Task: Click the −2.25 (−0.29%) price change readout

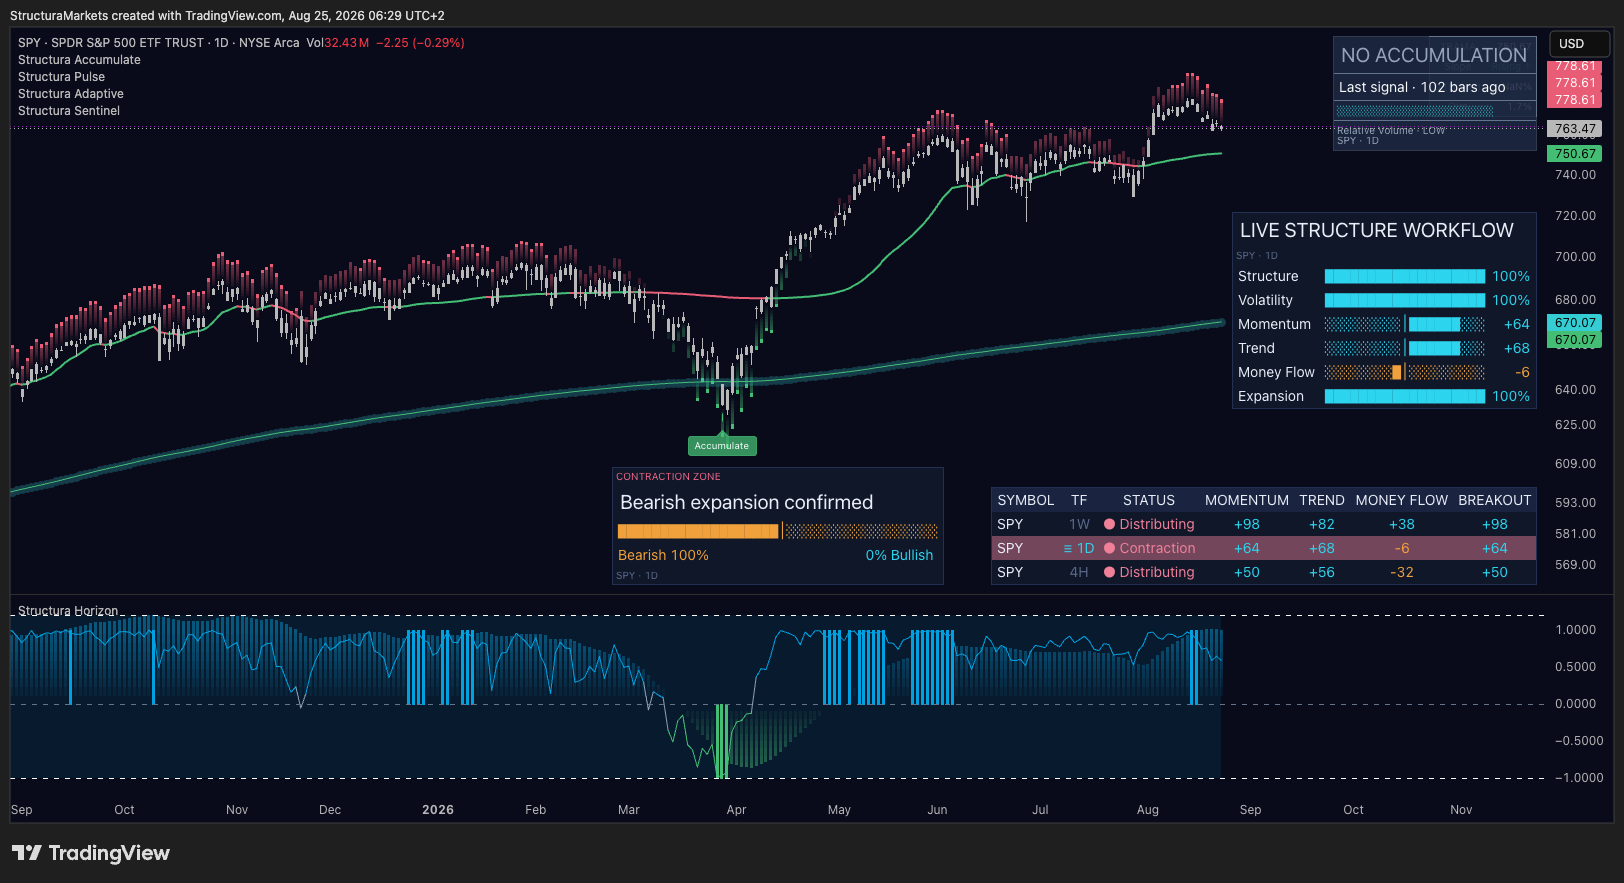Action: tap(420, 43)
